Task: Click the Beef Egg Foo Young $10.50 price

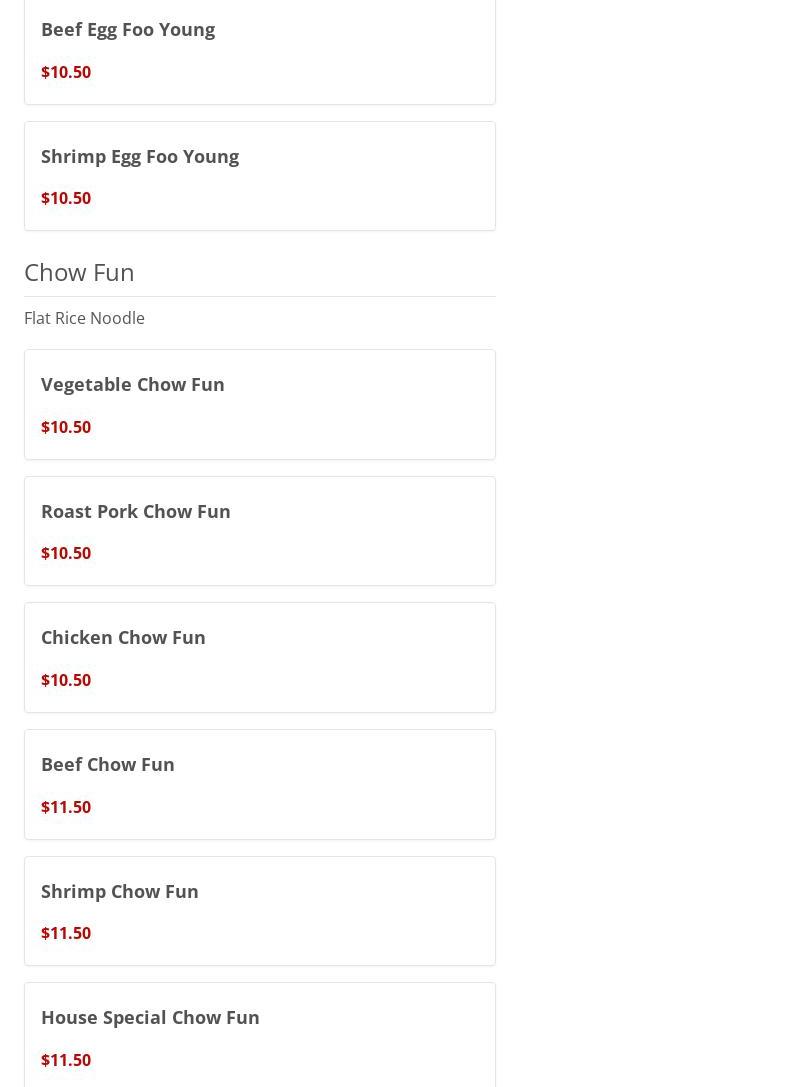Action: point(66,72)
